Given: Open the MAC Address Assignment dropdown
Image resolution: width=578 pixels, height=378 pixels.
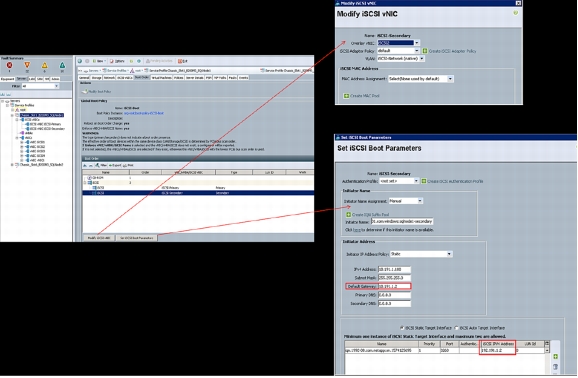Looking at the screenshot, I should (x=450, y=79).
